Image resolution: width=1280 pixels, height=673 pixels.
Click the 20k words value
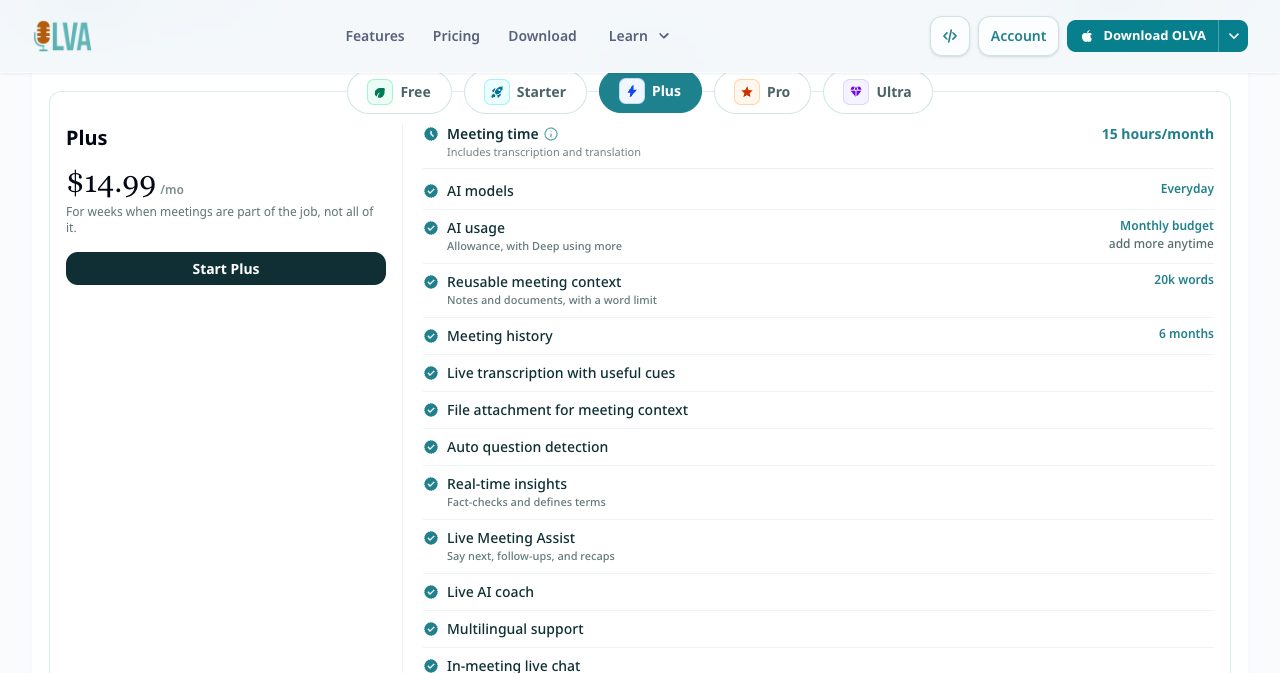1184,280
